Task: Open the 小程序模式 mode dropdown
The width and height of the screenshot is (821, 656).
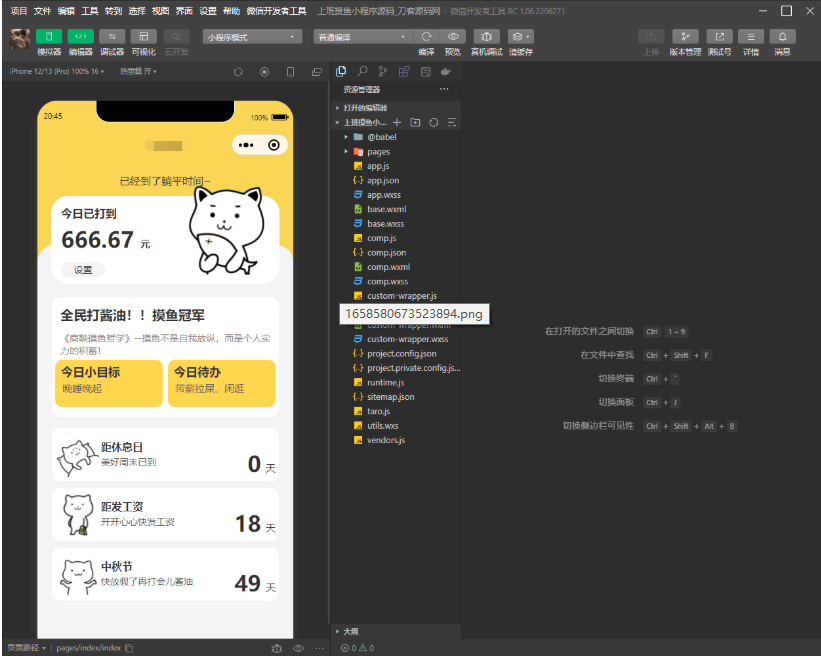Action: click(252, 36)
